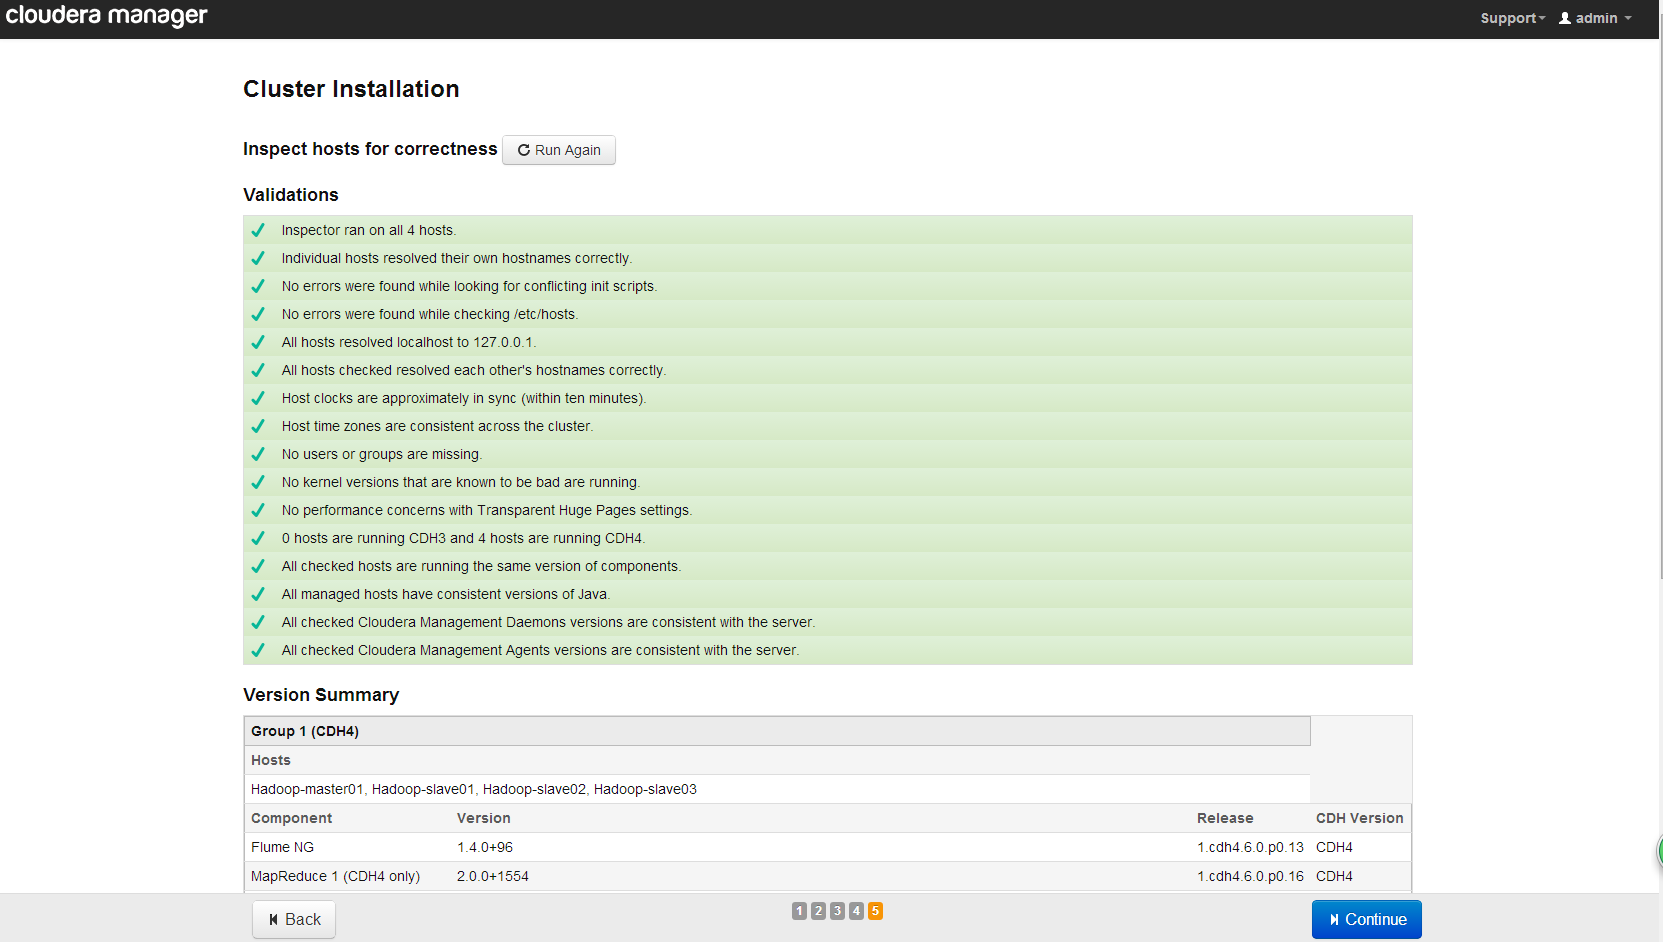Open the admin user dropdown
1663x942 pixels.
point(1595,18)
